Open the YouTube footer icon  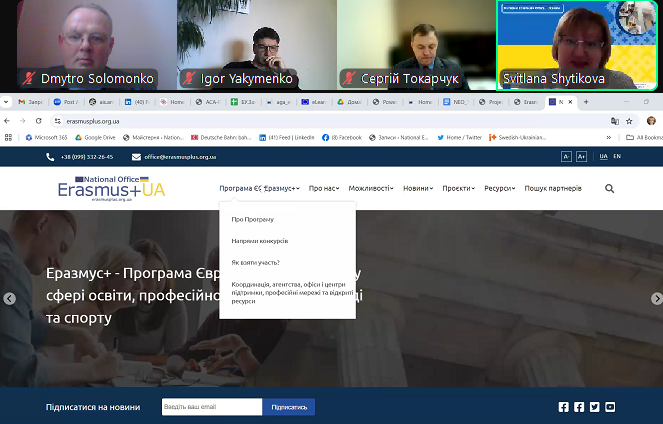(610, 407)
